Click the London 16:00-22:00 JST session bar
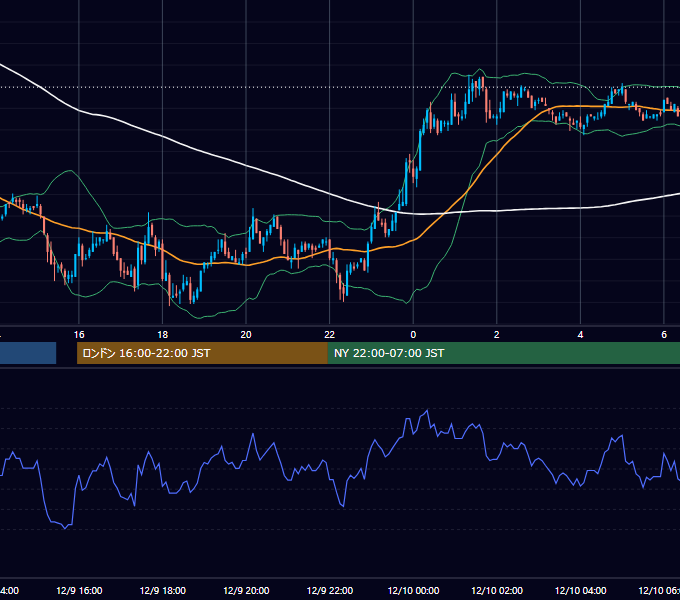This screenshot has width=680, height=600. point(202,353)
